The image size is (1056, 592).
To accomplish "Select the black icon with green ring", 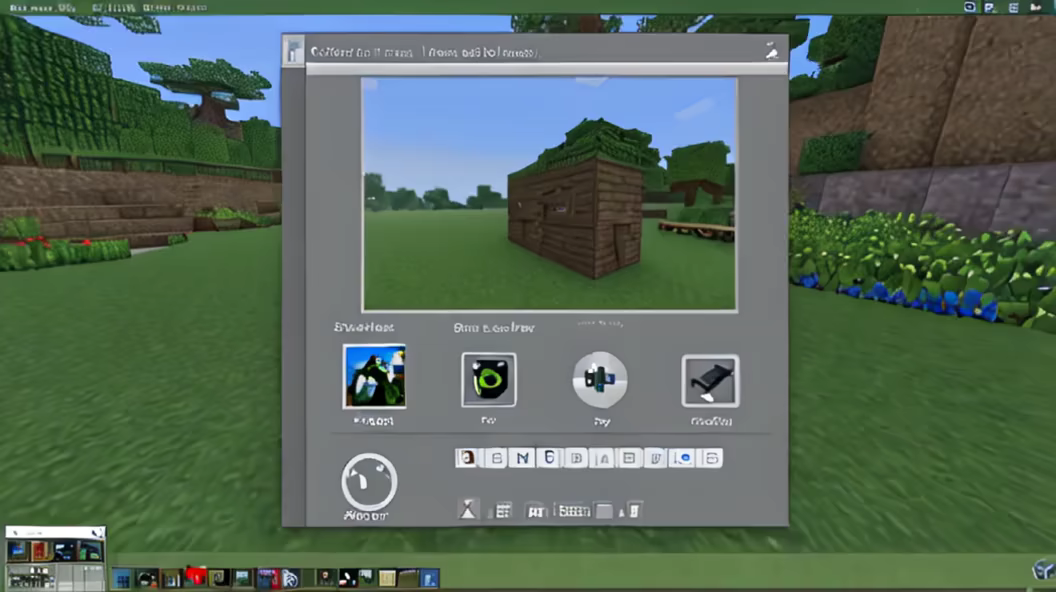I will (x=489, y=380).
